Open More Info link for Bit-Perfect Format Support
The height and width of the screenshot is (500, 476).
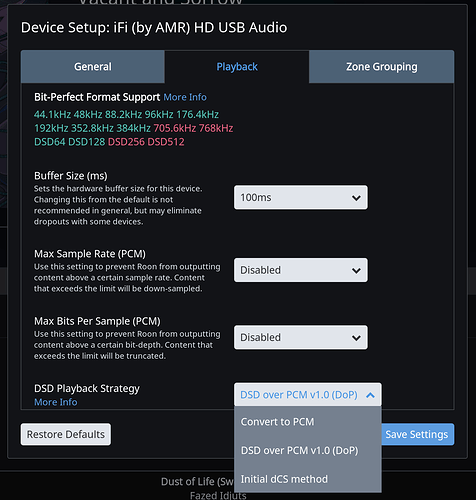point(185,97)
